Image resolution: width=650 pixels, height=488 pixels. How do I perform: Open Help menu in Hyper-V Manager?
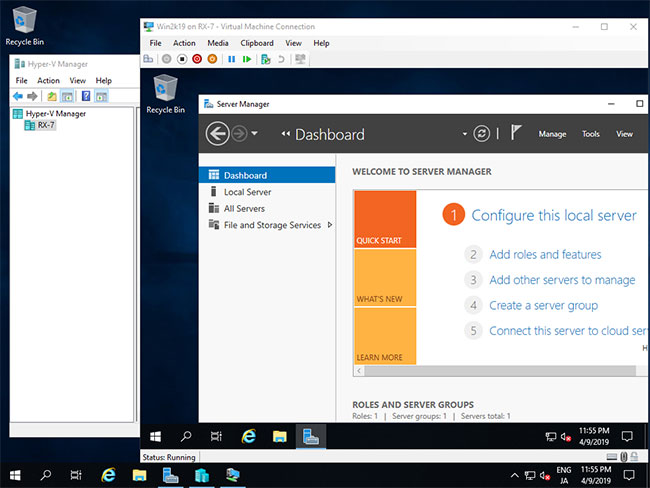pyautogui.click(x=104, y=80)
